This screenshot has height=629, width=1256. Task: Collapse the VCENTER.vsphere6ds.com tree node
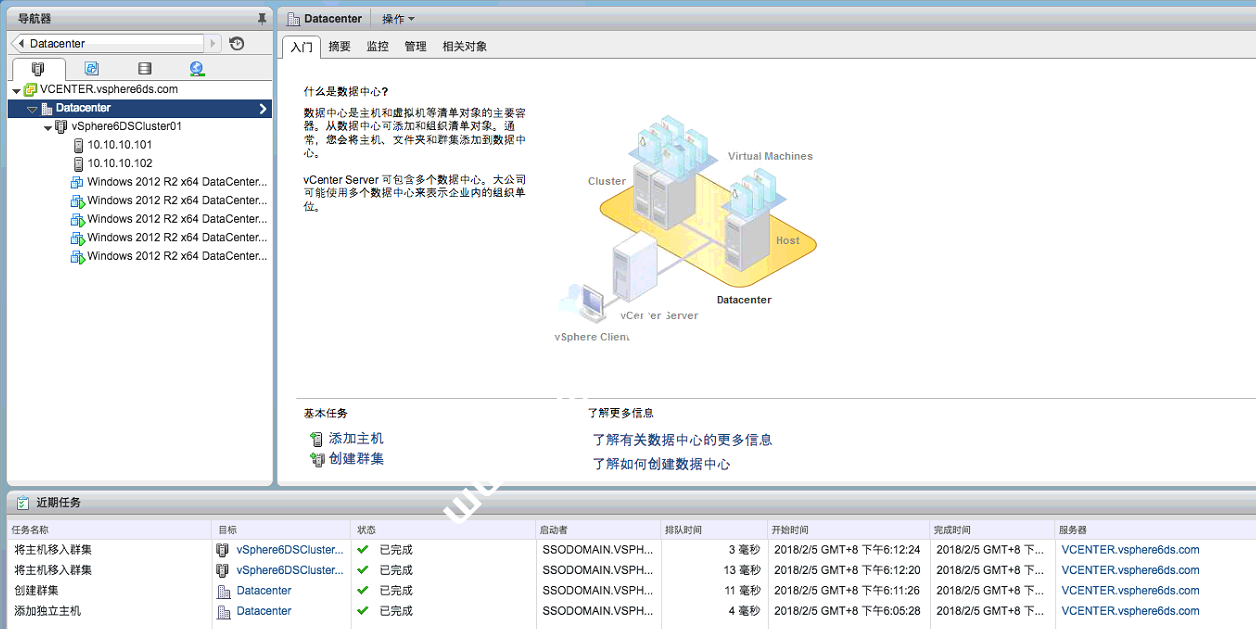[16, 91]
